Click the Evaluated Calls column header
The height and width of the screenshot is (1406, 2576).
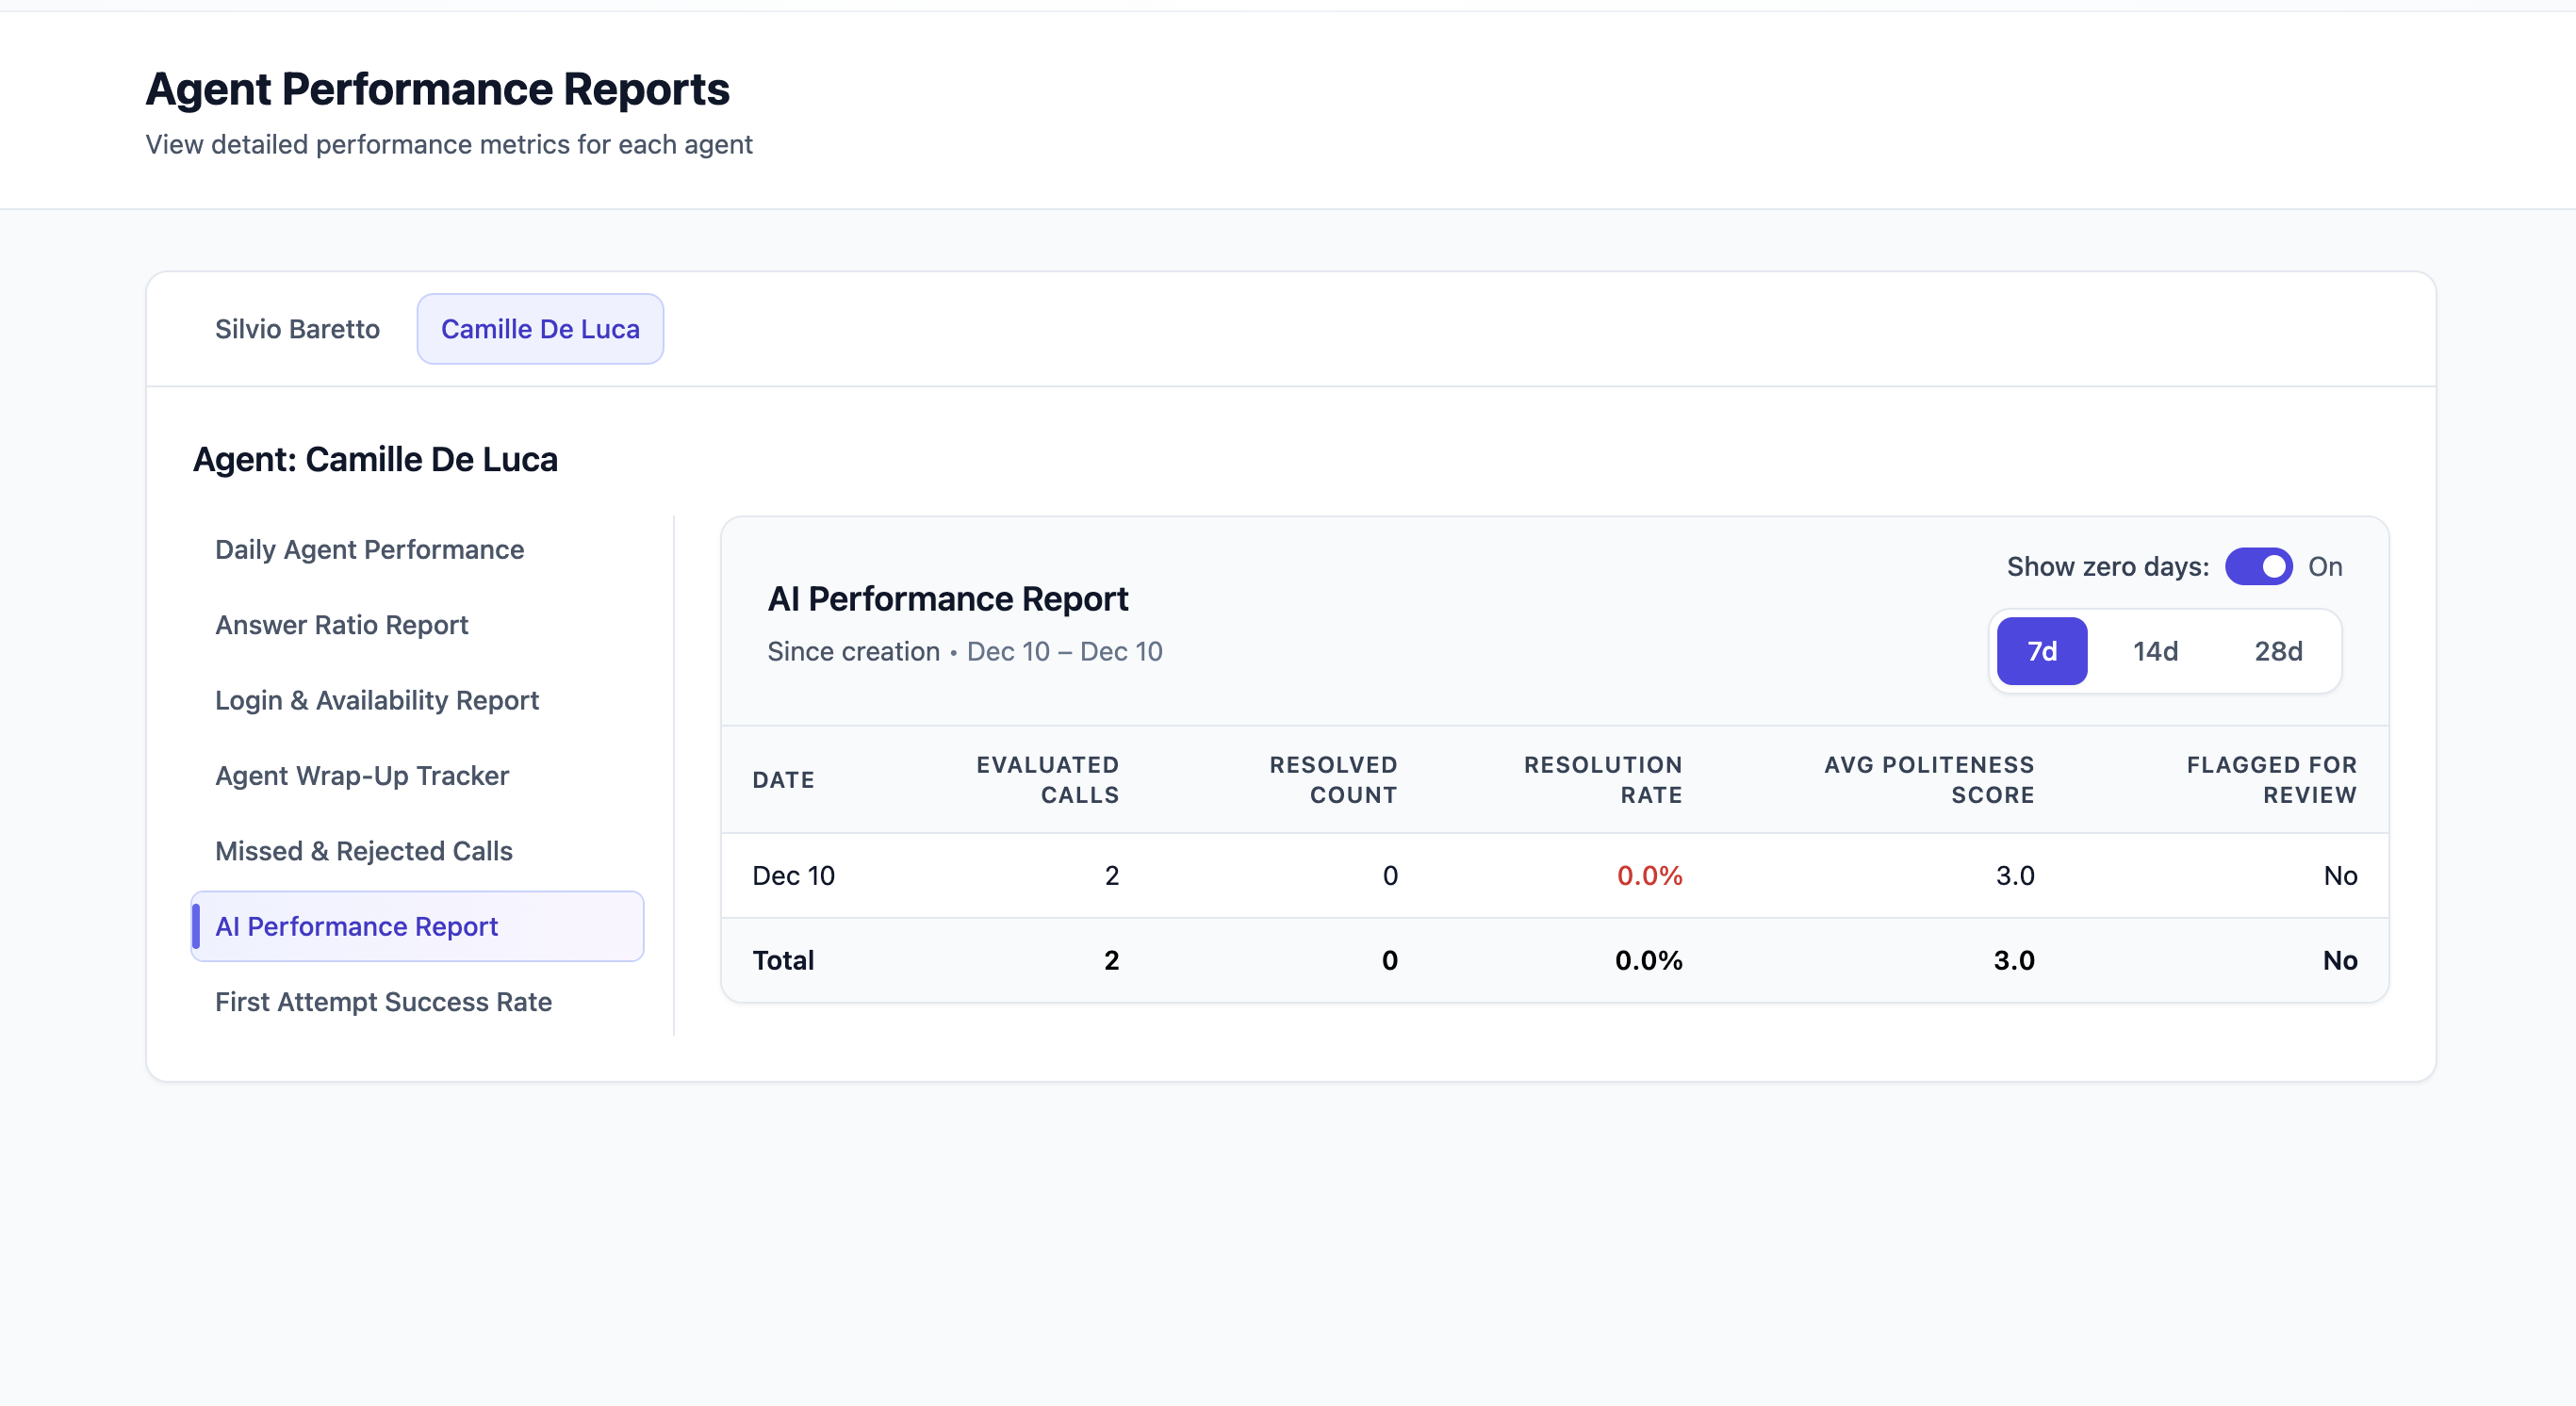click(1047, 780)
